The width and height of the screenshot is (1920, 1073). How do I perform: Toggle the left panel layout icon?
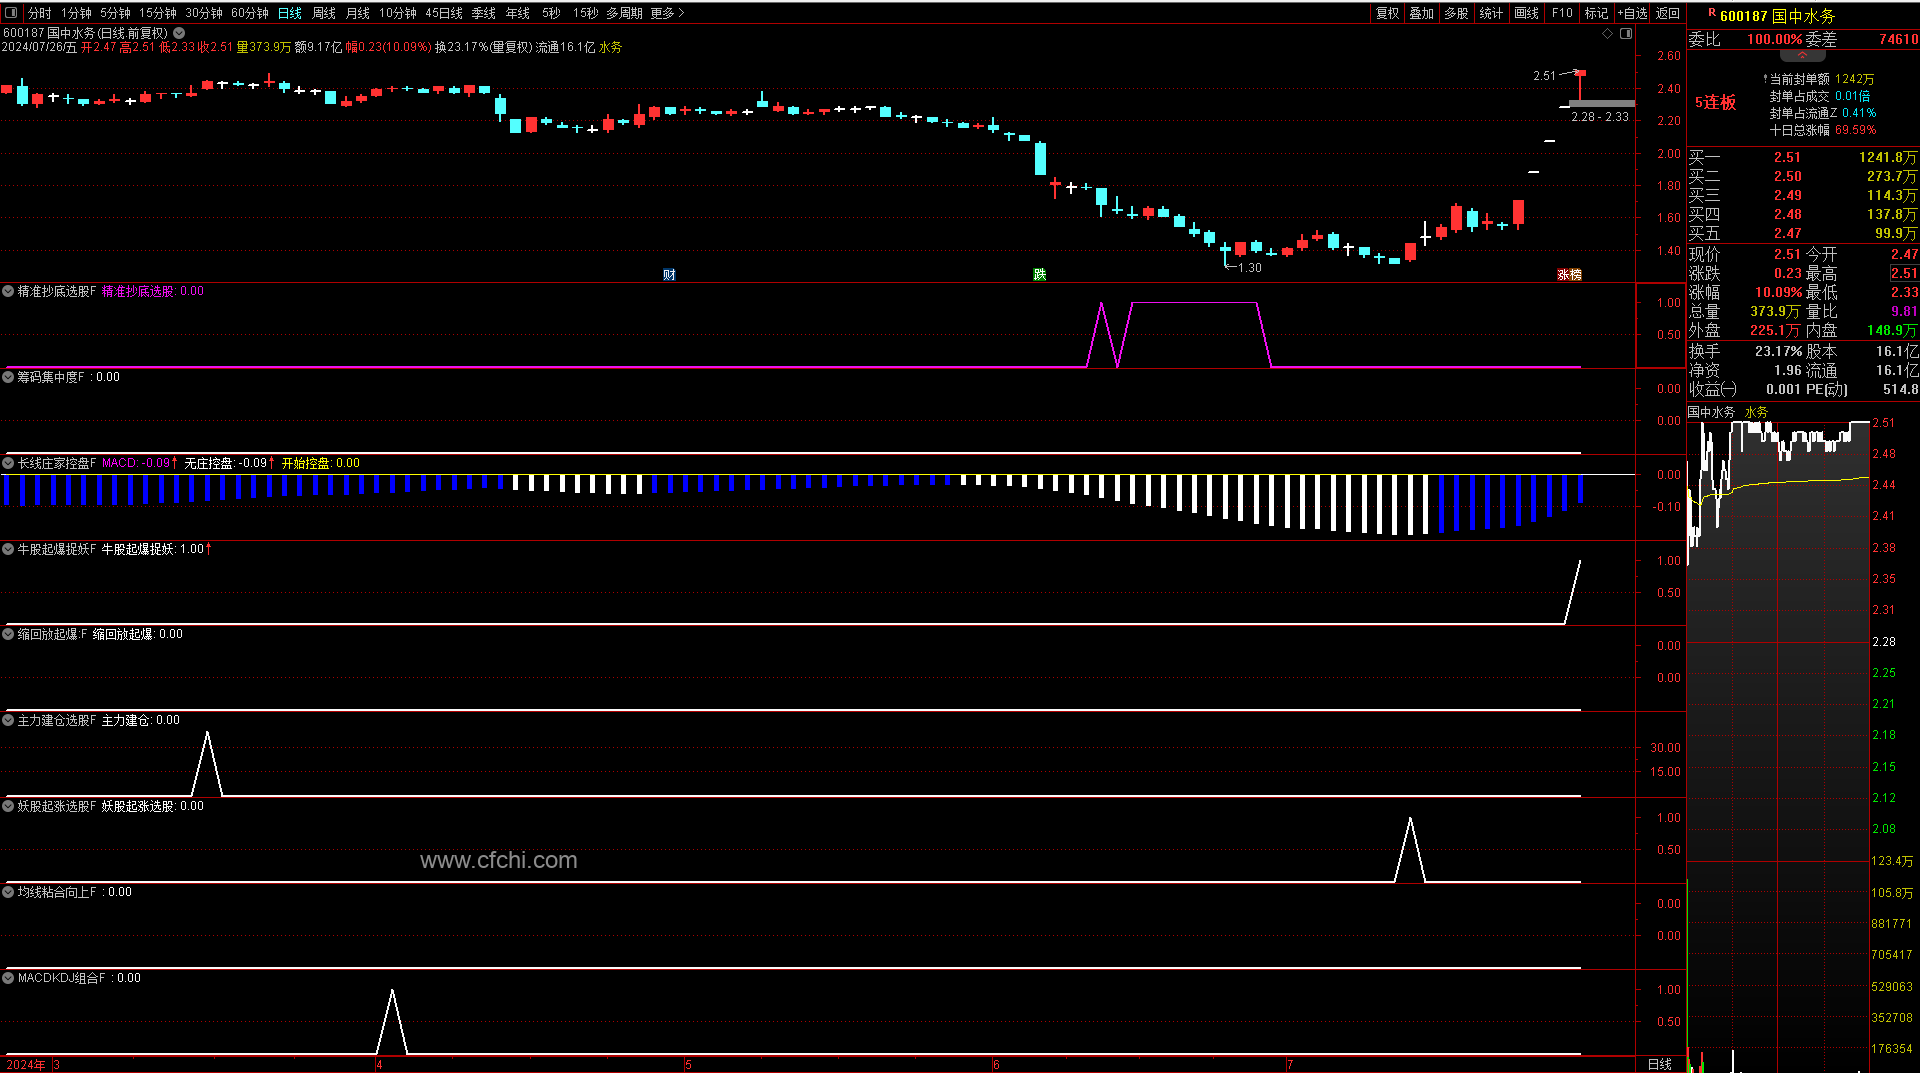[11, 13]
